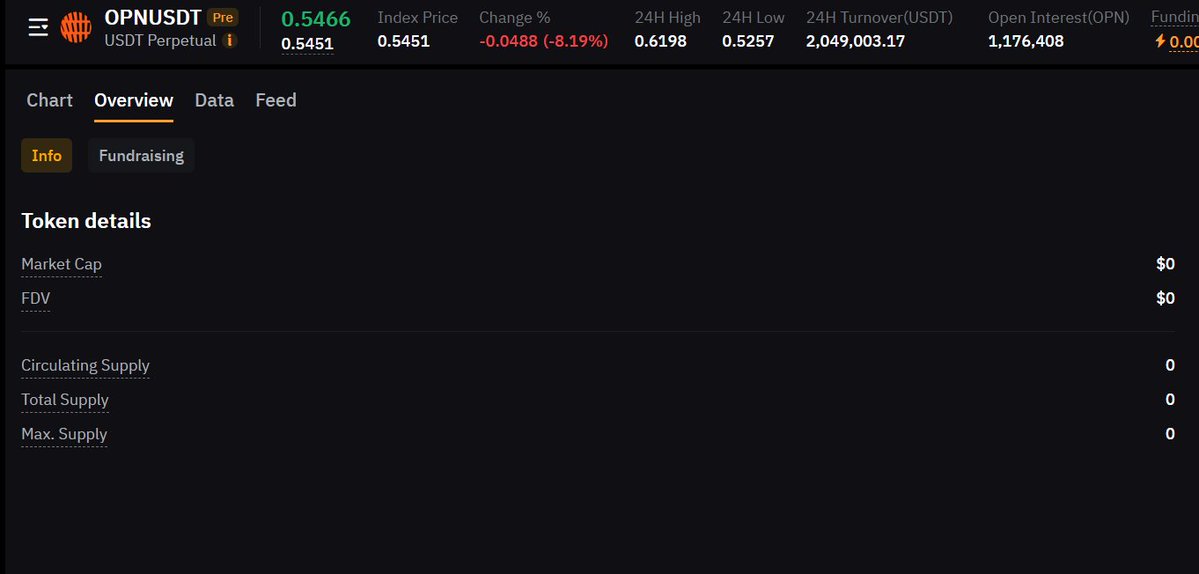Viewport: 1199px width, 574px height.
Task: Click the Open Interest value 1,176,408
Action: pyautogui.click(x=1026, y=41)
